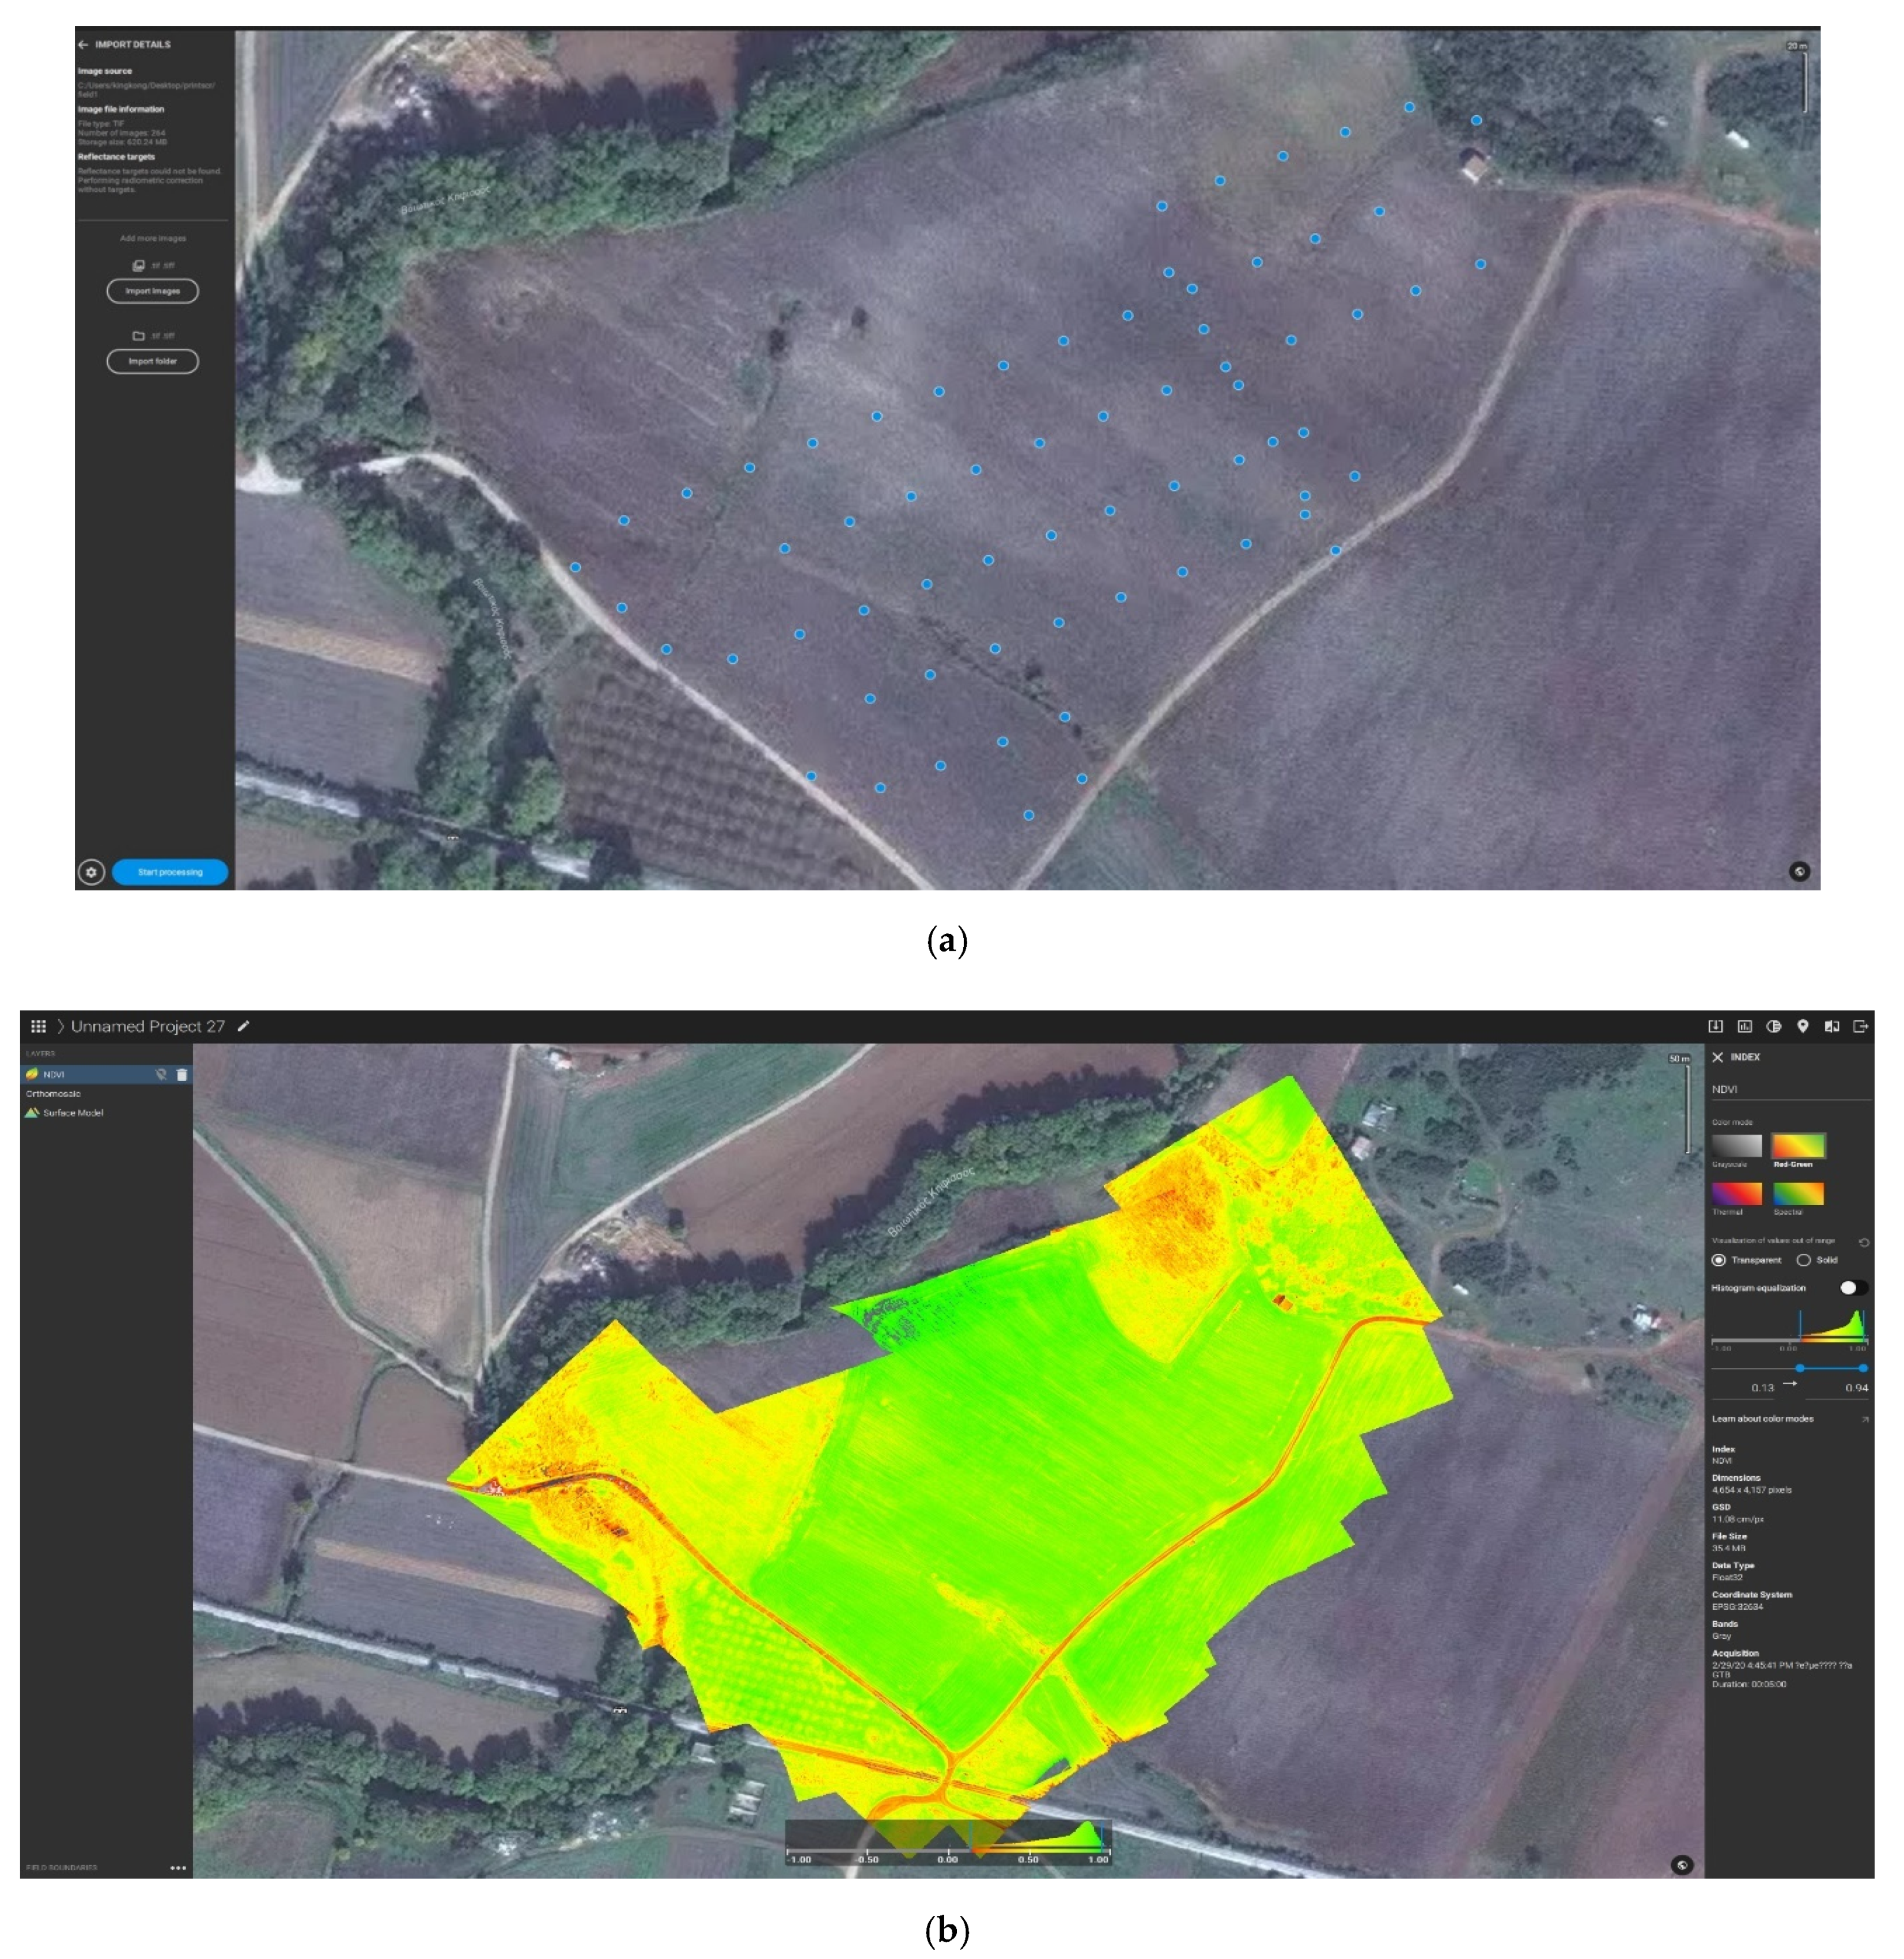Viewport: 1904px width, 1959px height.
Task: Click the Start processing button
Action: click(x=170, y=872)
